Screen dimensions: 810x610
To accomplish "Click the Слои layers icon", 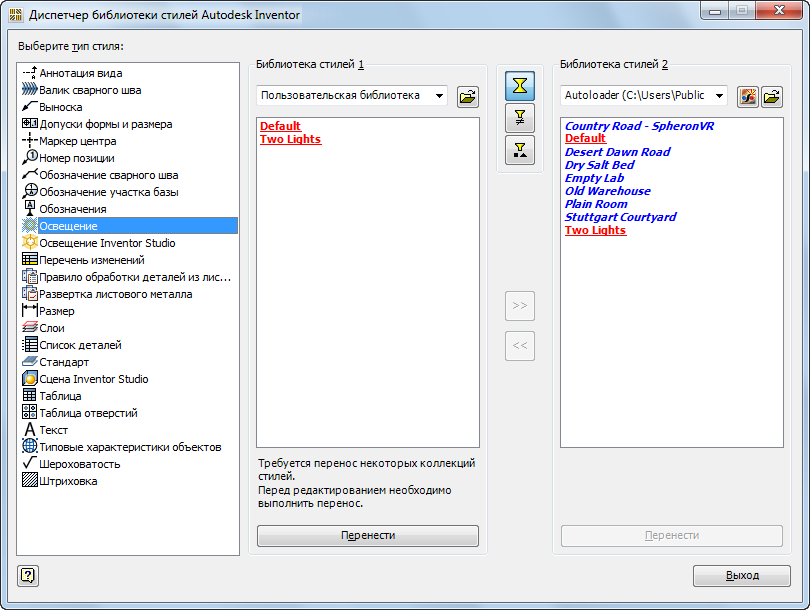I will [x=30, y=327].
